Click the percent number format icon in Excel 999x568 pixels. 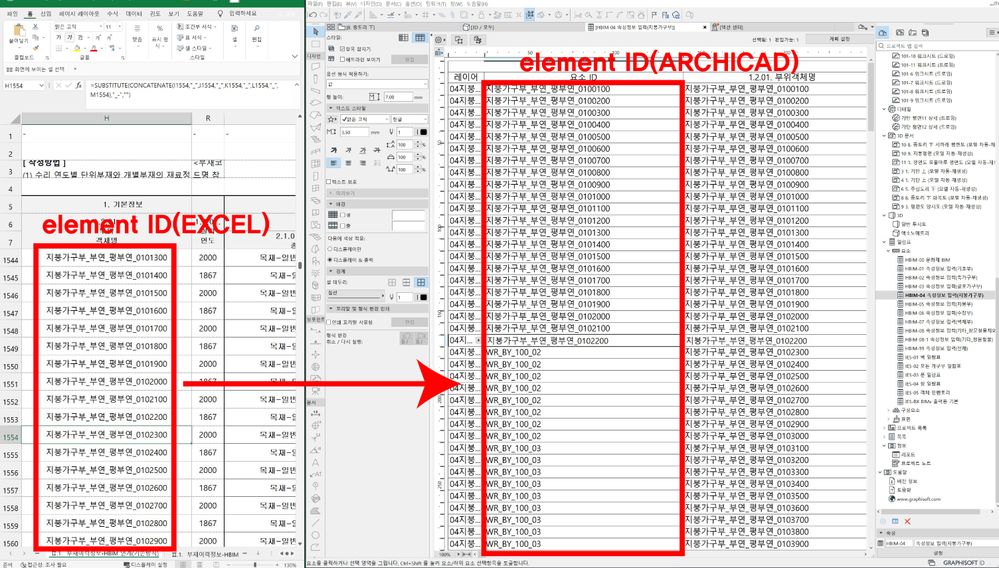coord(159,29)
